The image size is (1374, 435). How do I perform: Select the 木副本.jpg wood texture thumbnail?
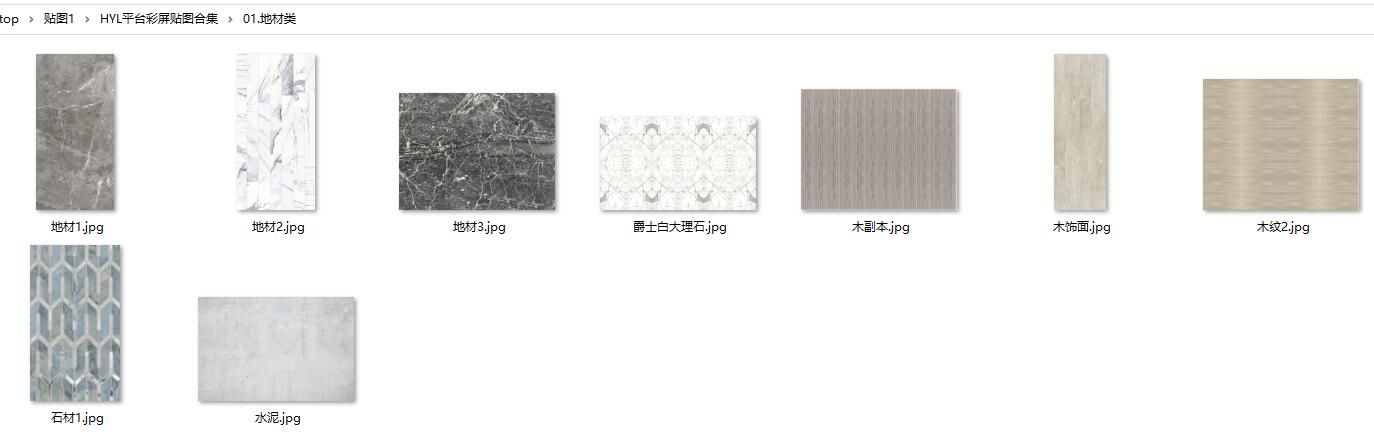(879, 150)
